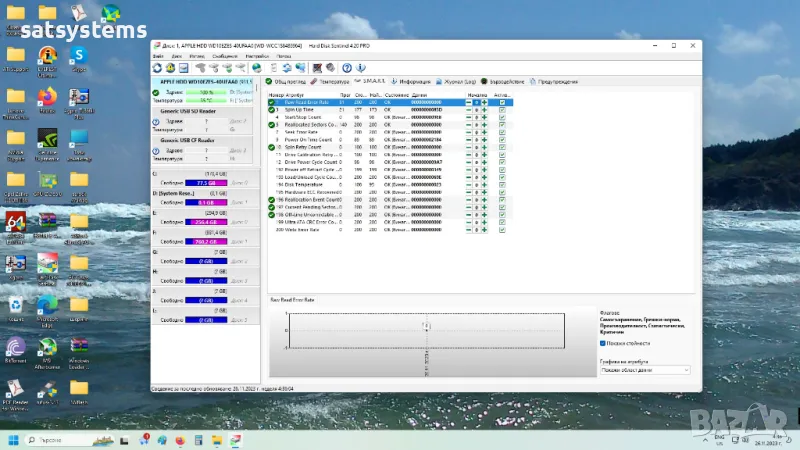
Task: Click plus offset icon for Raw Read Error Rate
Action: (485, 102)
